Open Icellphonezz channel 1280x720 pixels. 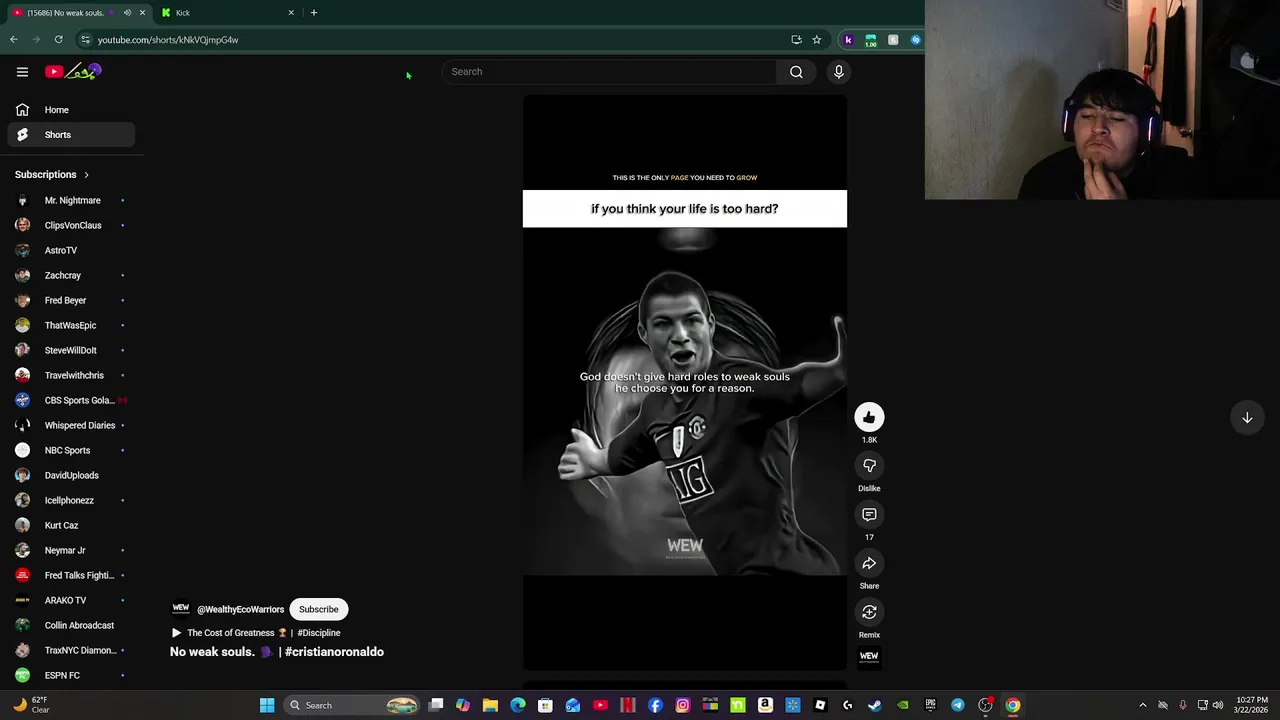[x=71, y=500]
